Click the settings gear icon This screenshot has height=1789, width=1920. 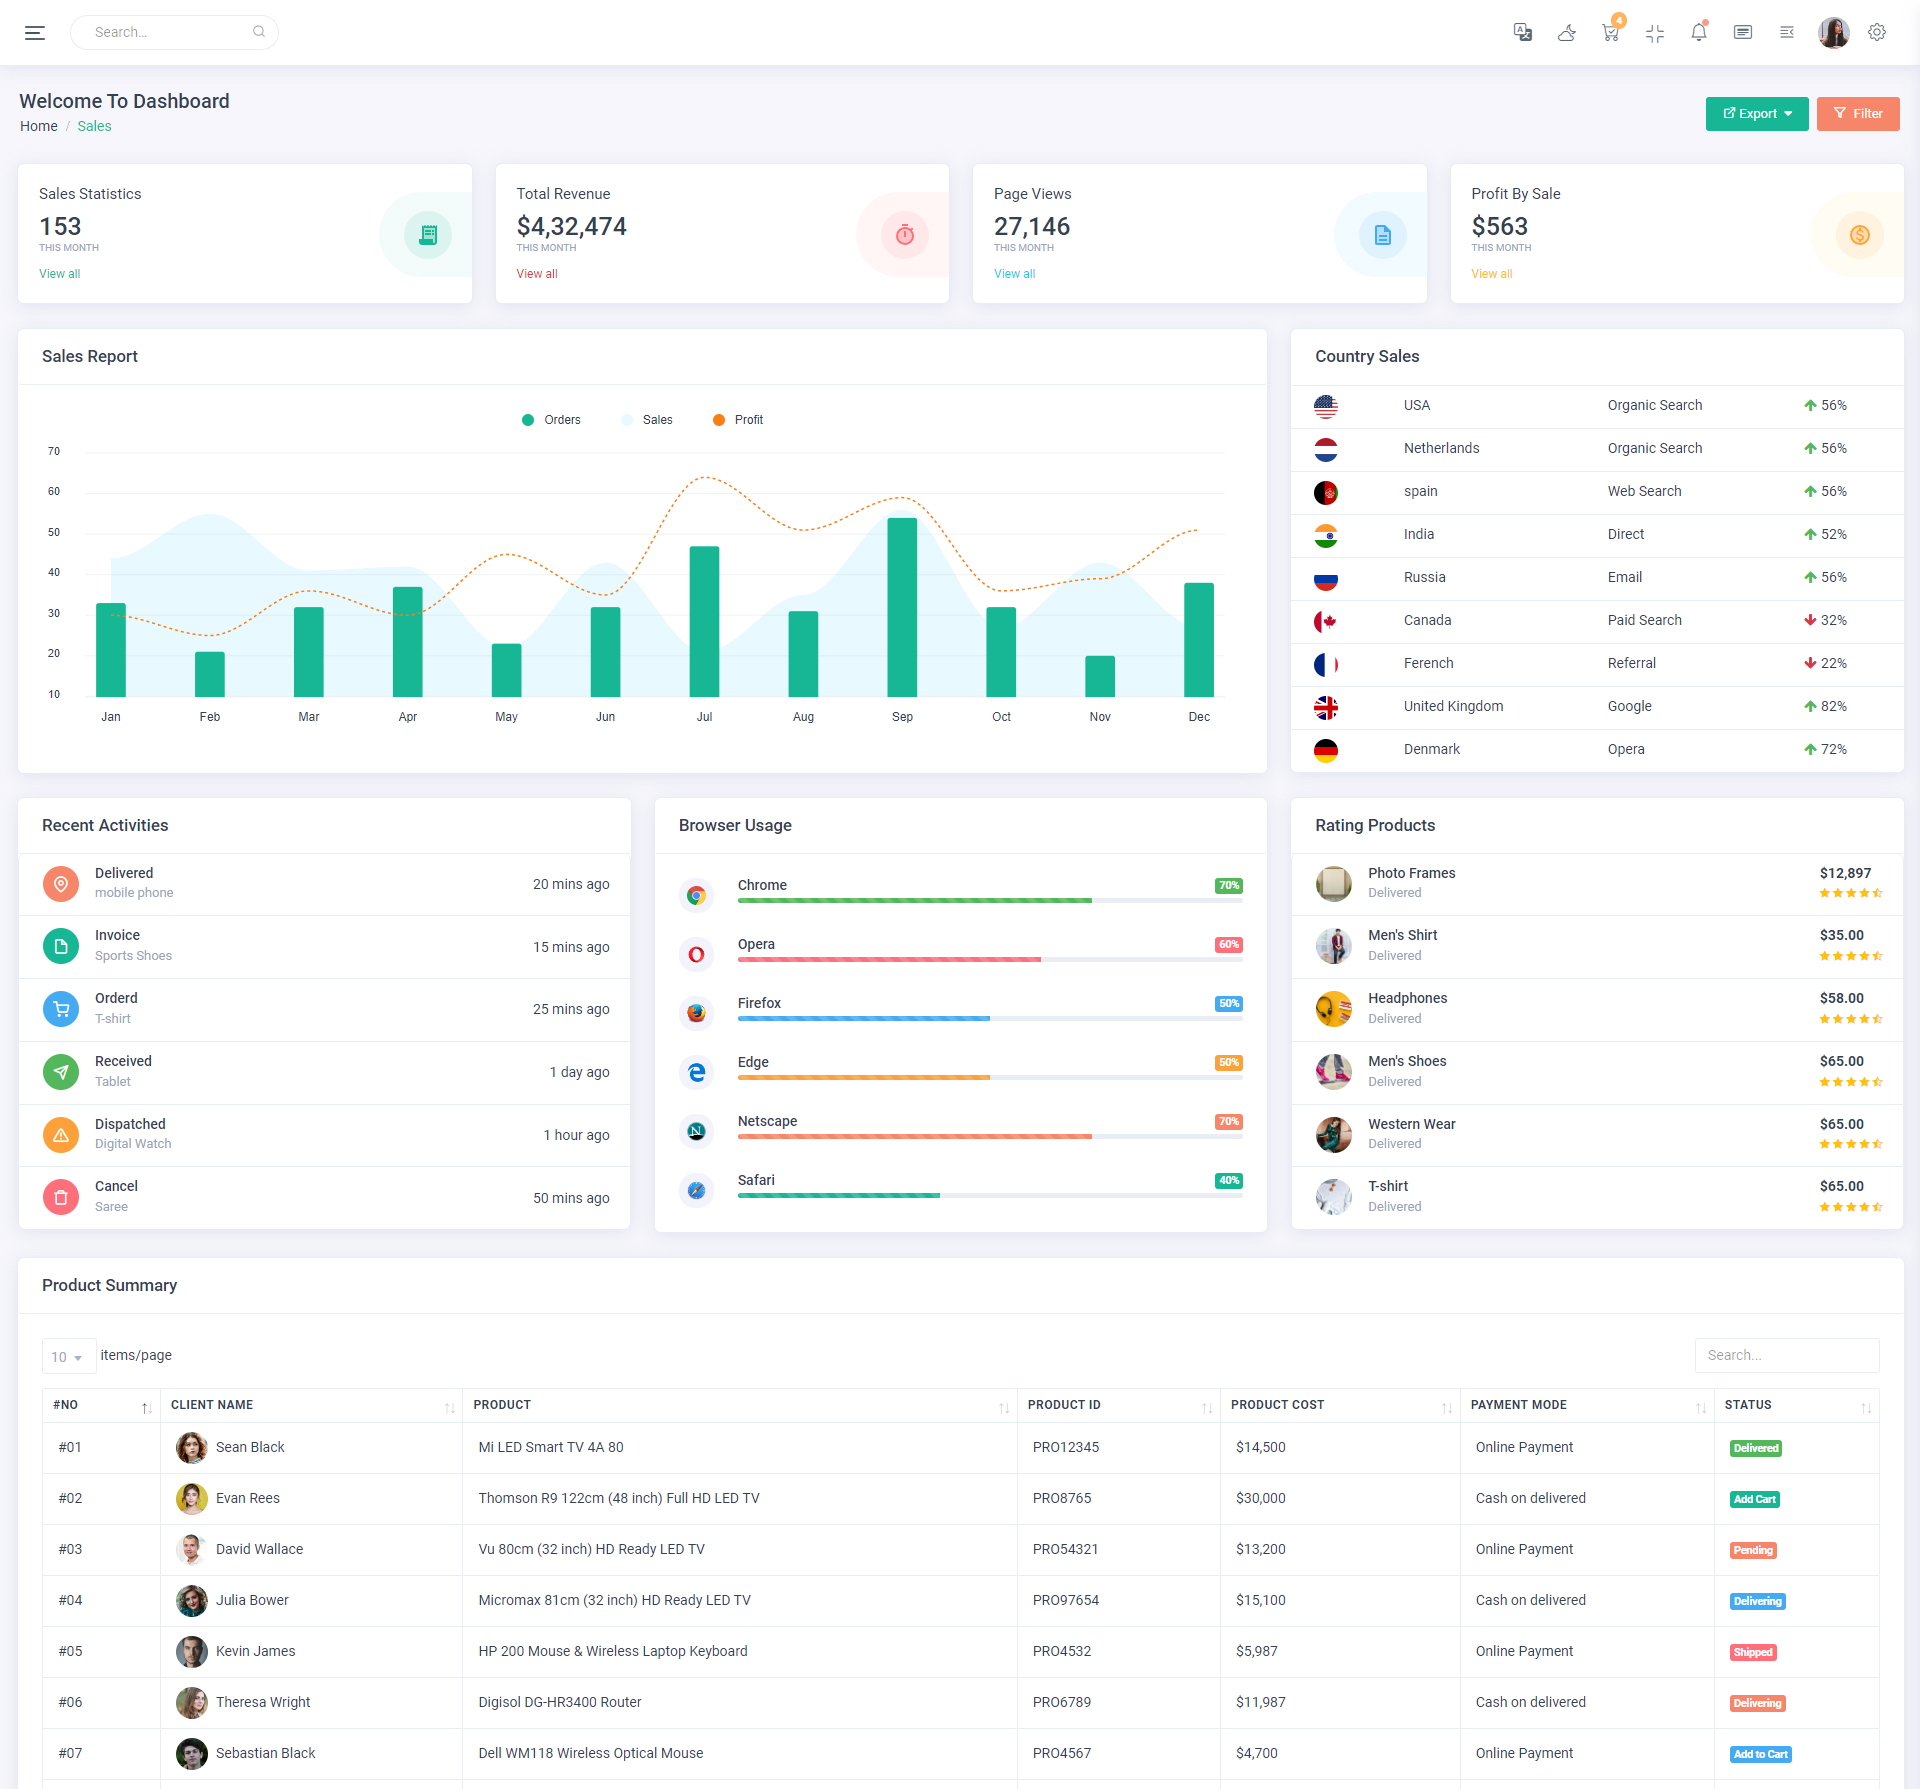click(x=1877, y=33)
